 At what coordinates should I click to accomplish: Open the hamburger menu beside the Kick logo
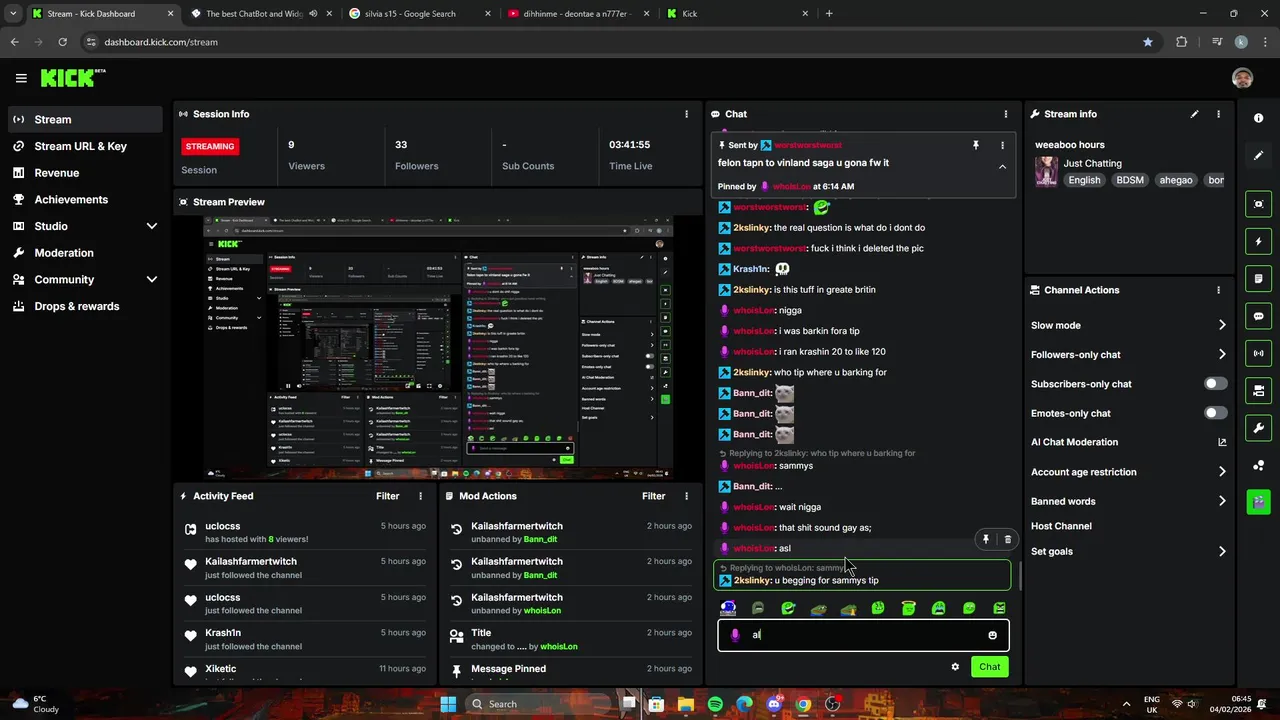click(x=21, y=78)
